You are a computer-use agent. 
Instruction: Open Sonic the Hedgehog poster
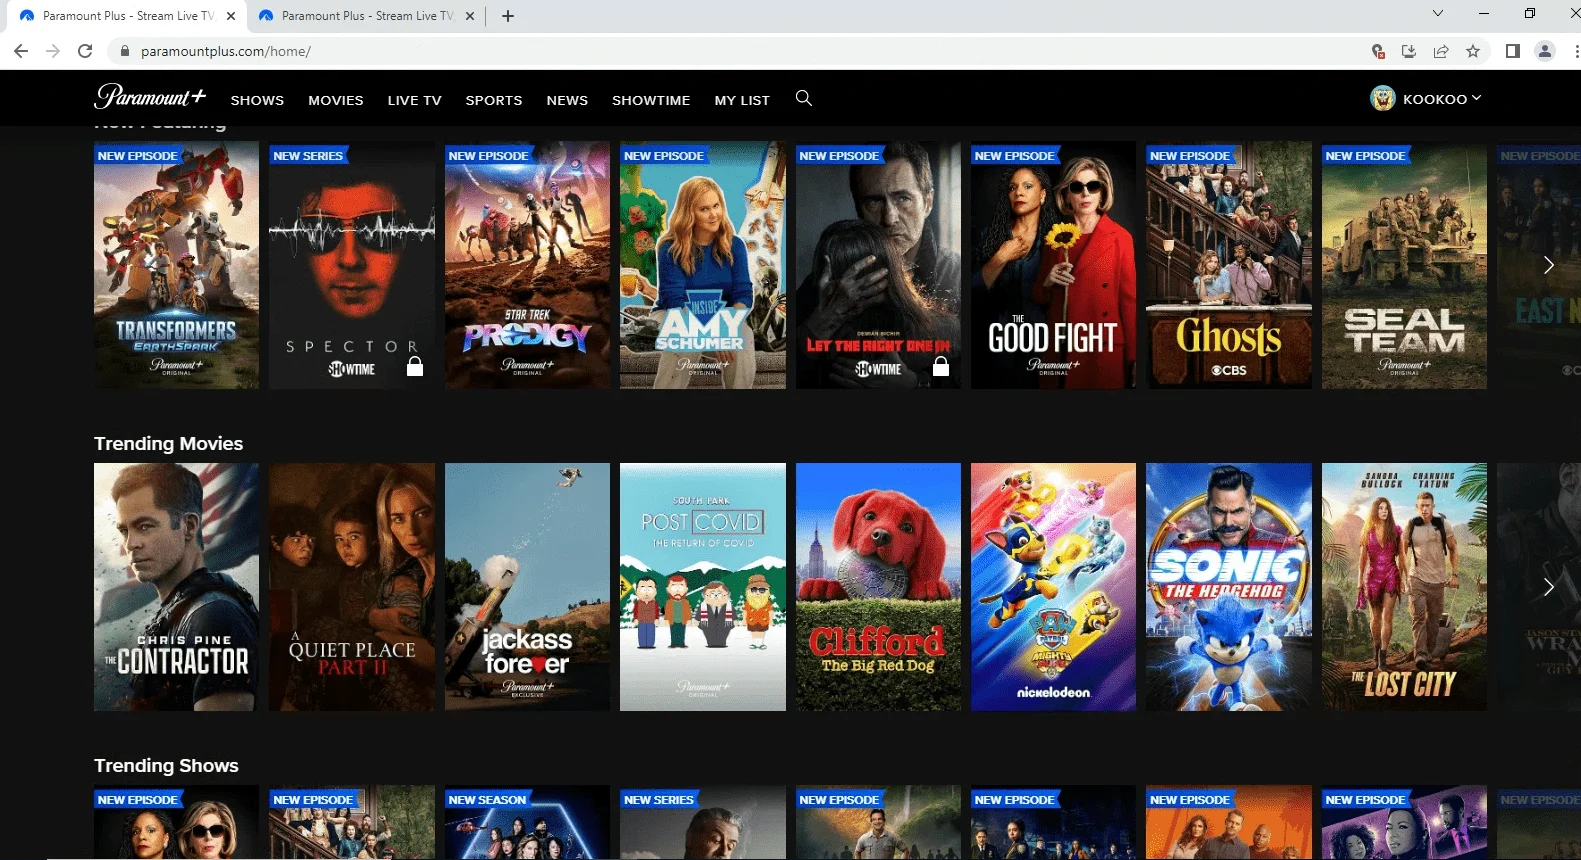pos(1229,587)
